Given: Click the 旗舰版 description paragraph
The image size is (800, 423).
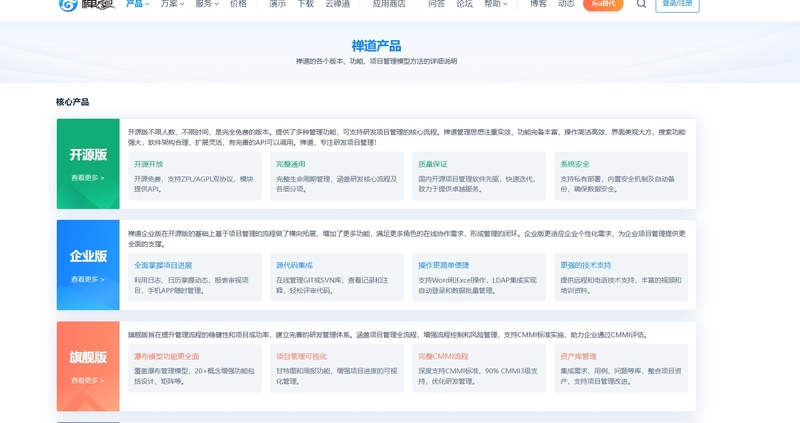Looking at the screenshot, I should pos(389,335).
